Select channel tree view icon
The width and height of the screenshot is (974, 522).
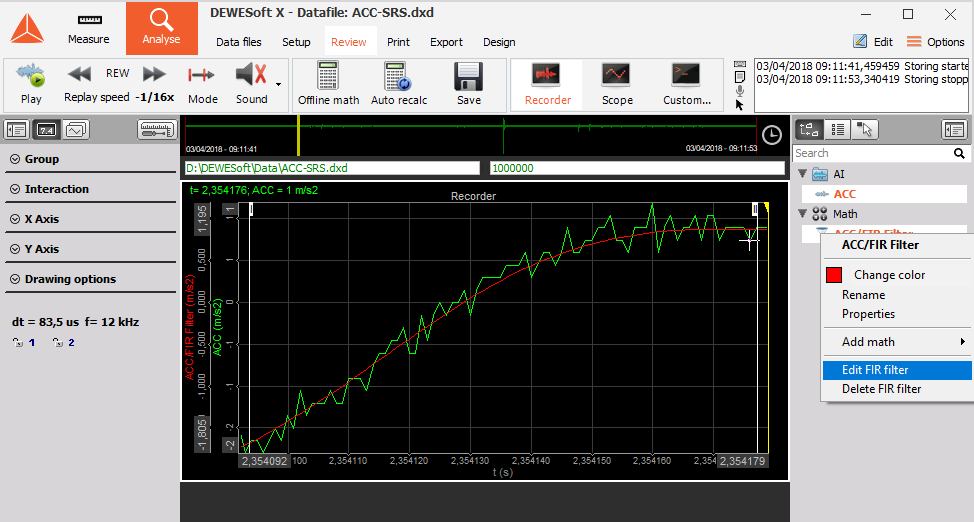[x=809, y=129]
